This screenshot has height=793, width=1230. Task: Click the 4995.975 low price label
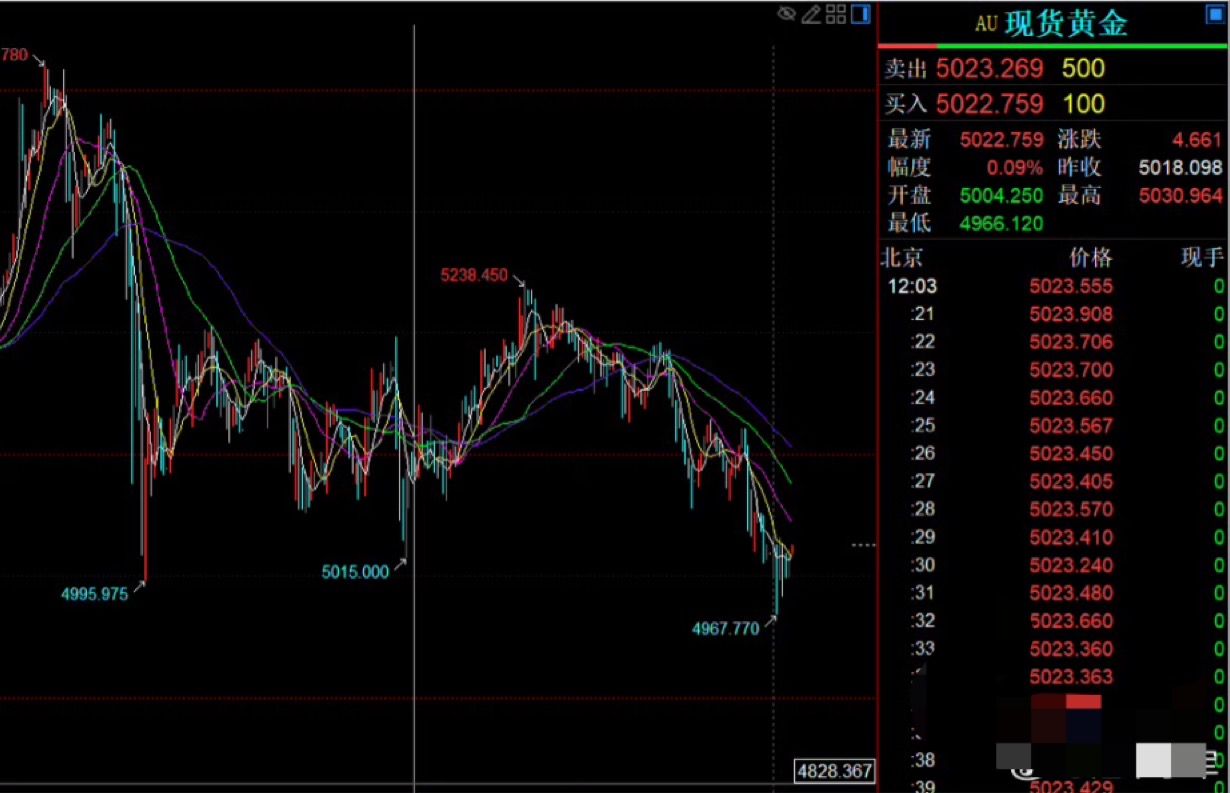point(95,594)
